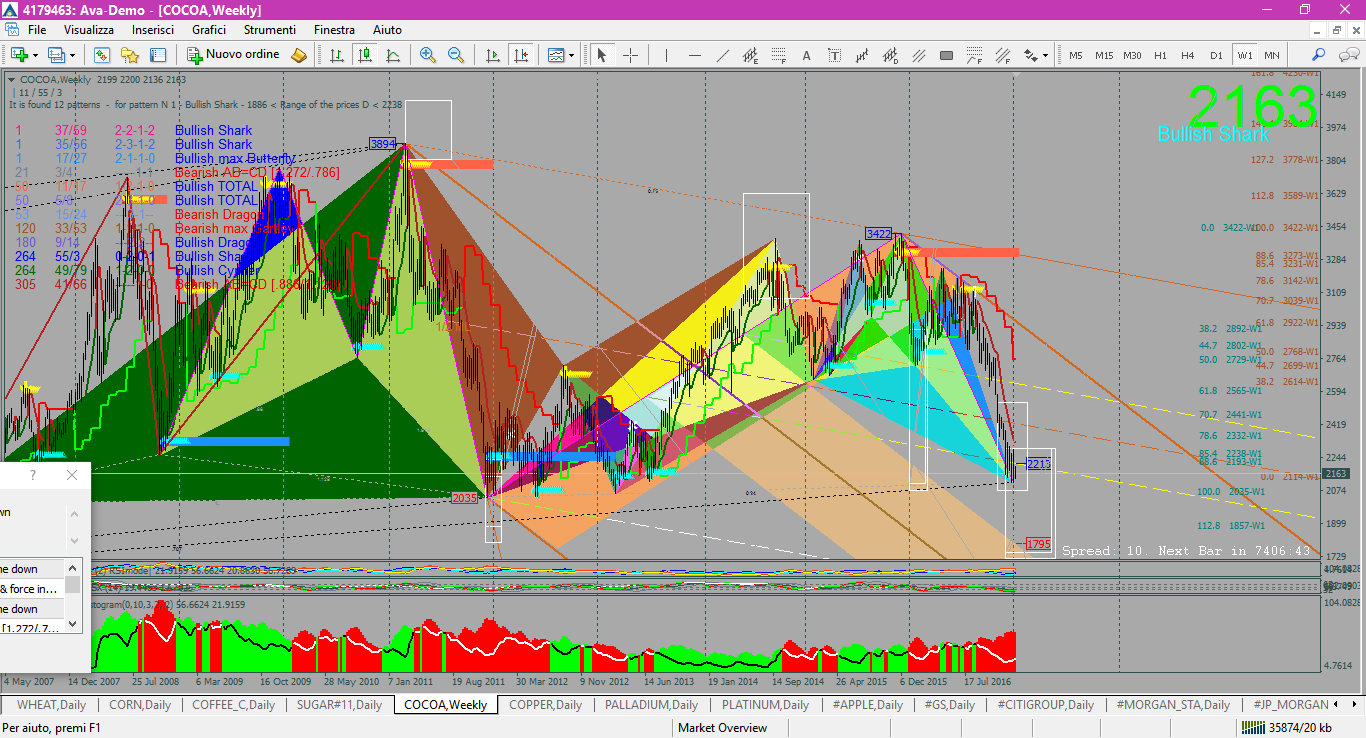Open the toolbar search magnifier
1366x738 pixels.
pyautogui.click(x=1318, y=55)
